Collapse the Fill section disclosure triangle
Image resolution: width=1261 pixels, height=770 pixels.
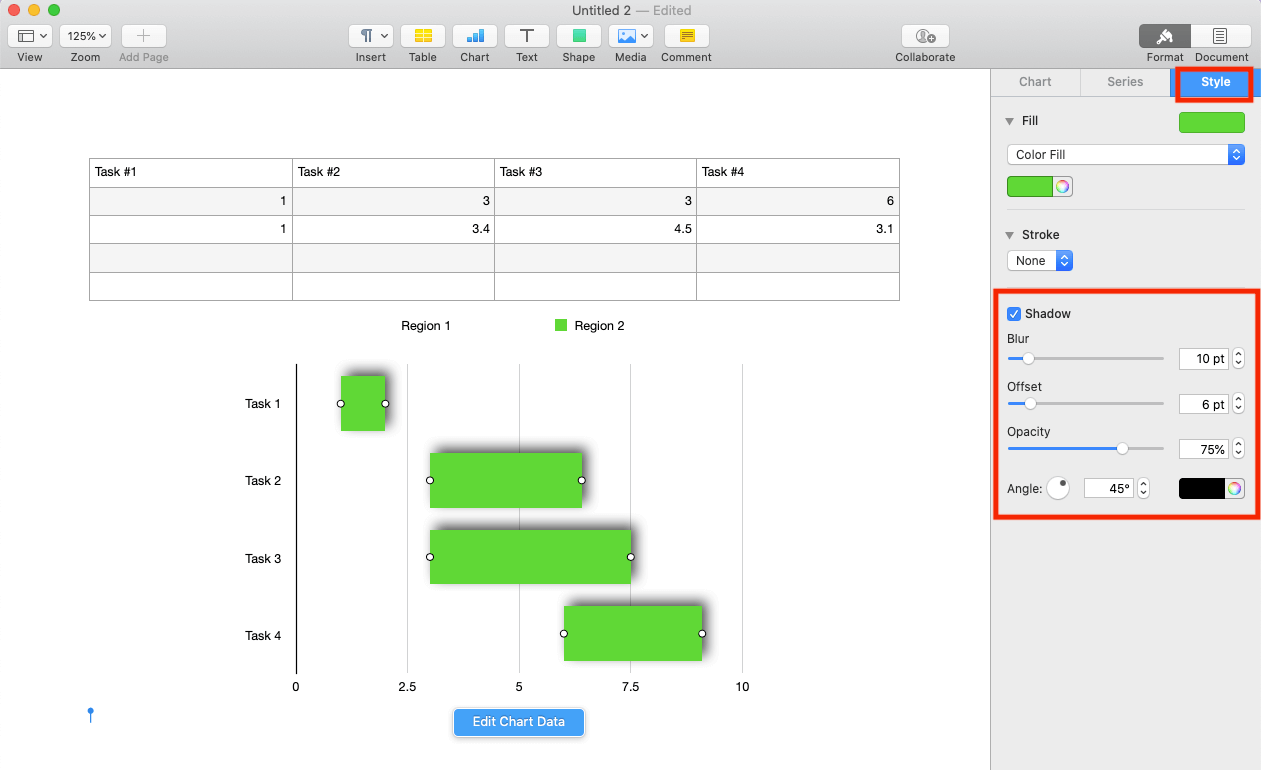1009,121
